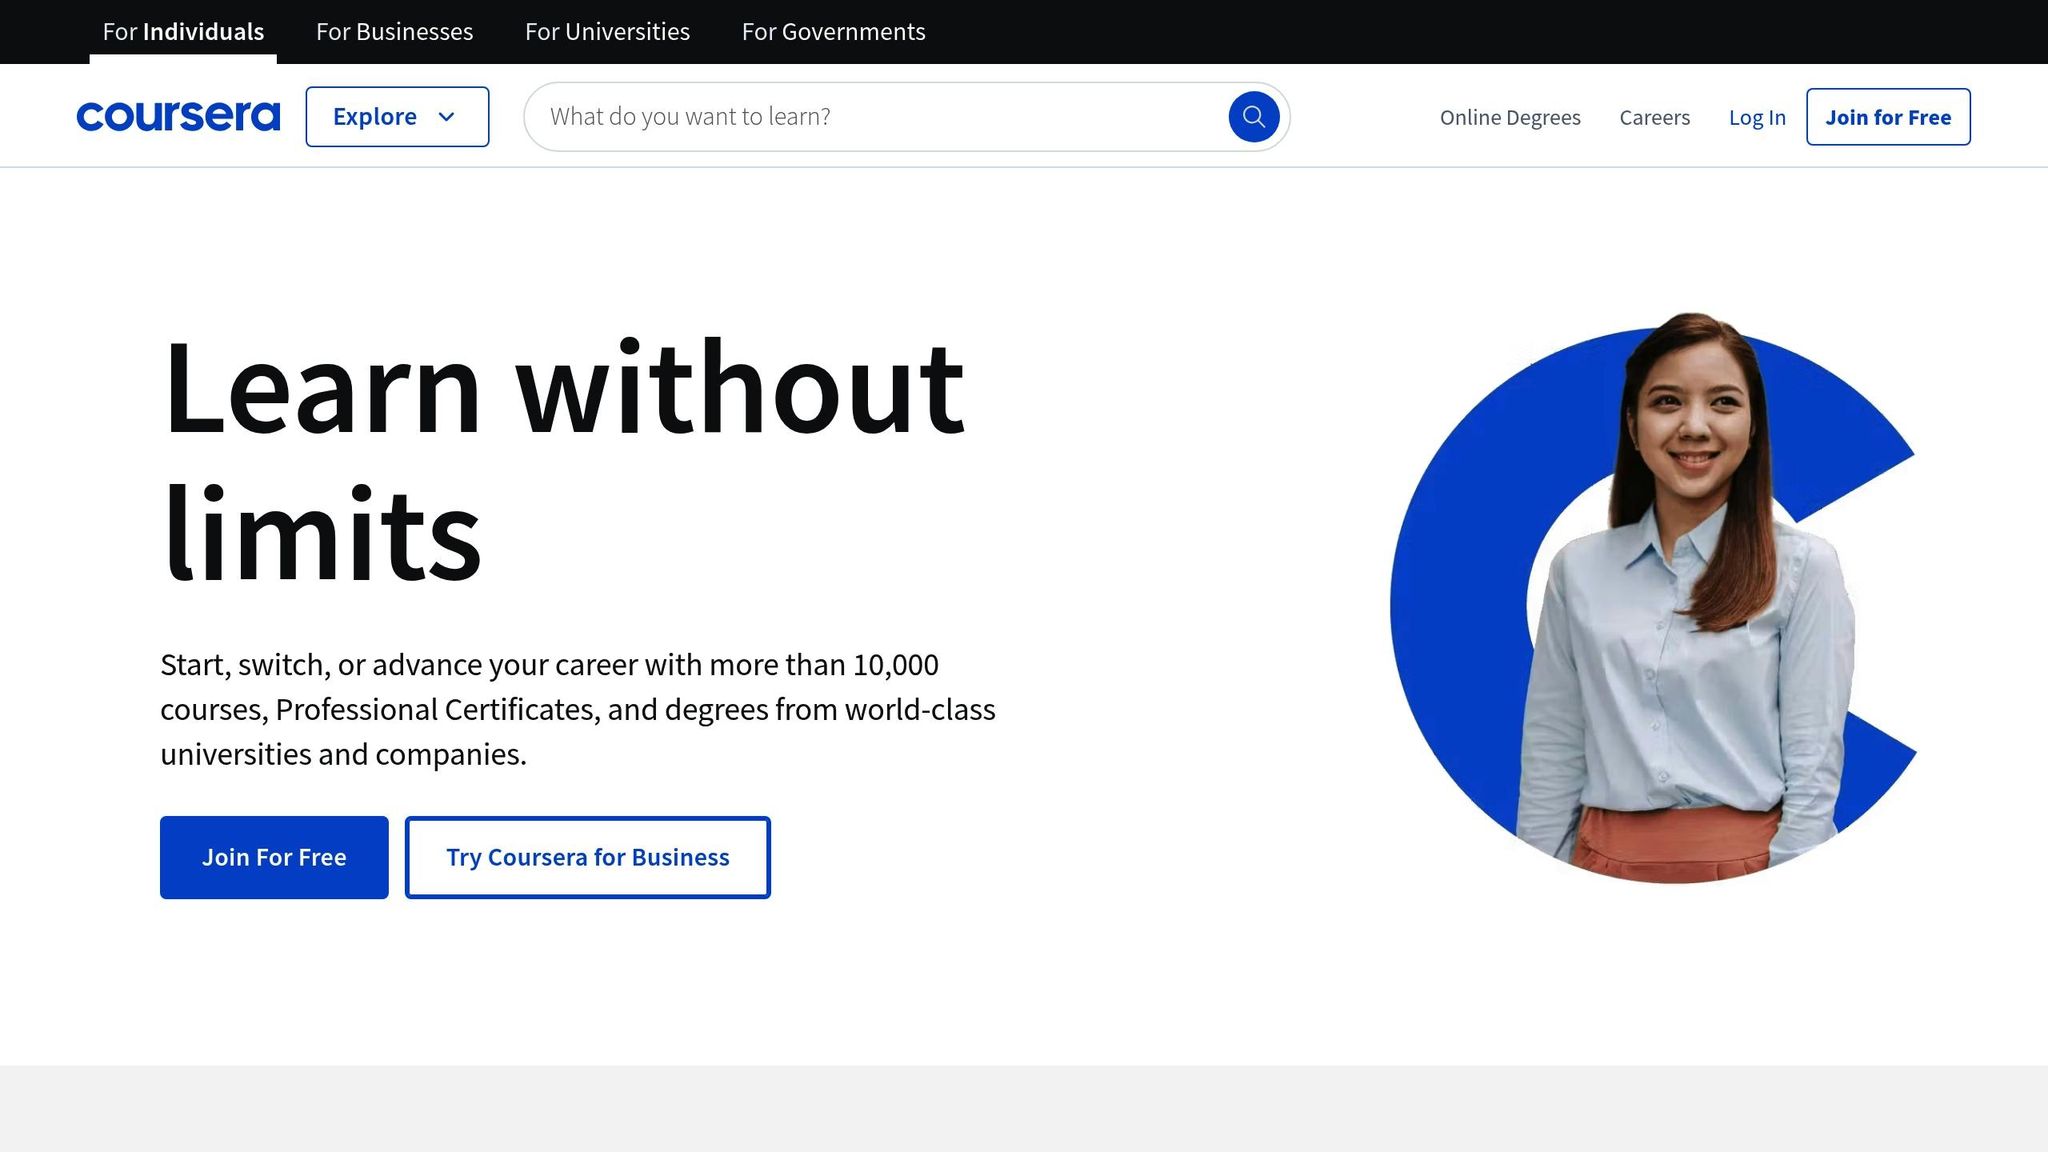
Task: Expand the Explore course categories dropdown
Action: click(x=396, y=116)
